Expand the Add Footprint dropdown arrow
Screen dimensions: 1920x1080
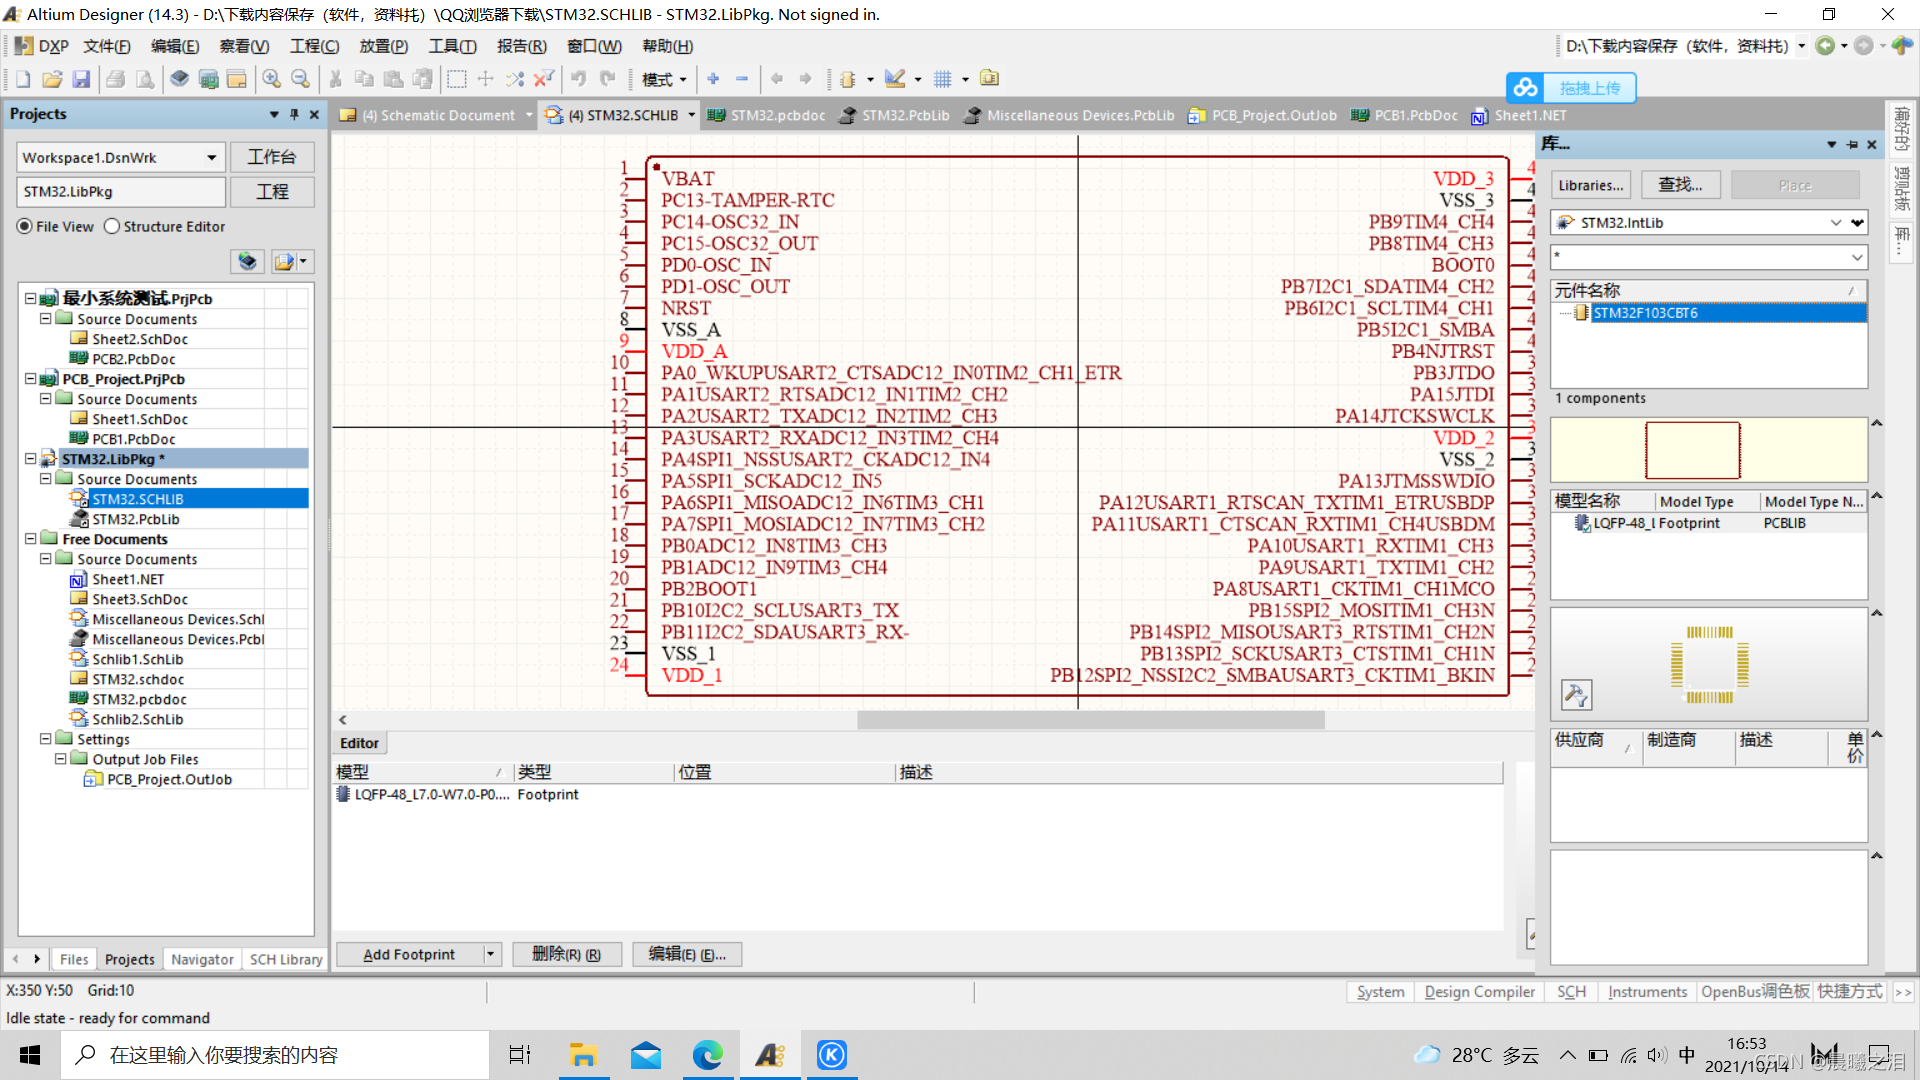click(491, 954)
